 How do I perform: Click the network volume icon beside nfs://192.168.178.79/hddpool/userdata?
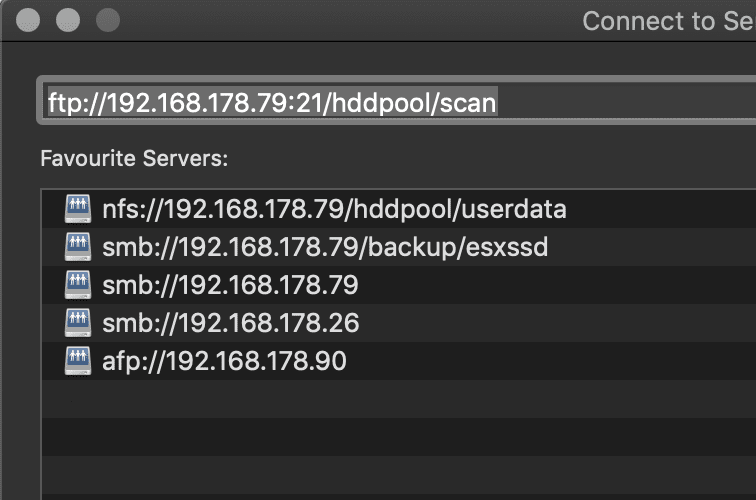coord(78,209)
